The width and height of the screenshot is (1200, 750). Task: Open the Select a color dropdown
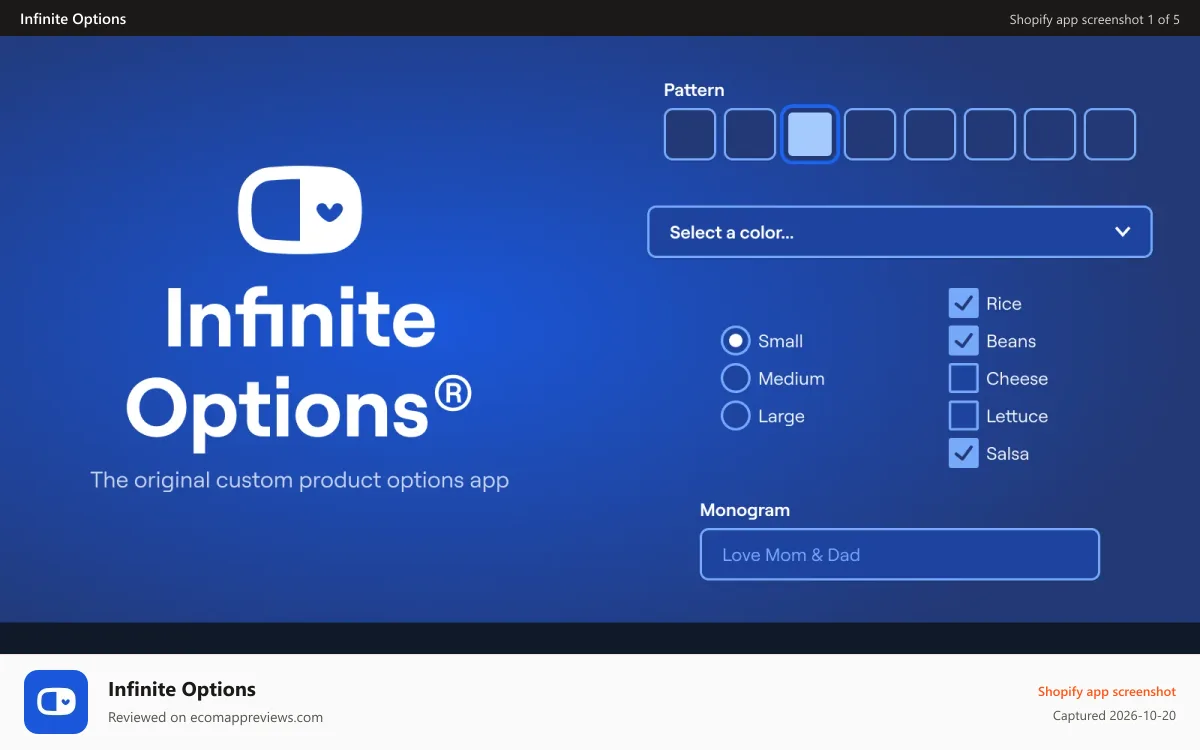click(x=900, y=232)
